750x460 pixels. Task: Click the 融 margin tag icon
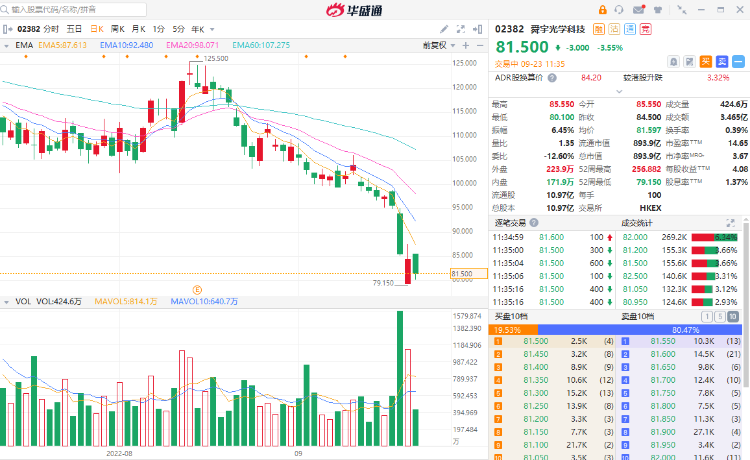(x=598, y=30)
